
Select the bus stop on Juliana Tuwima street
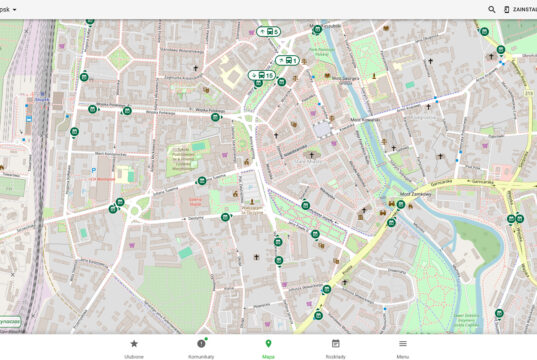pos(202,180)
